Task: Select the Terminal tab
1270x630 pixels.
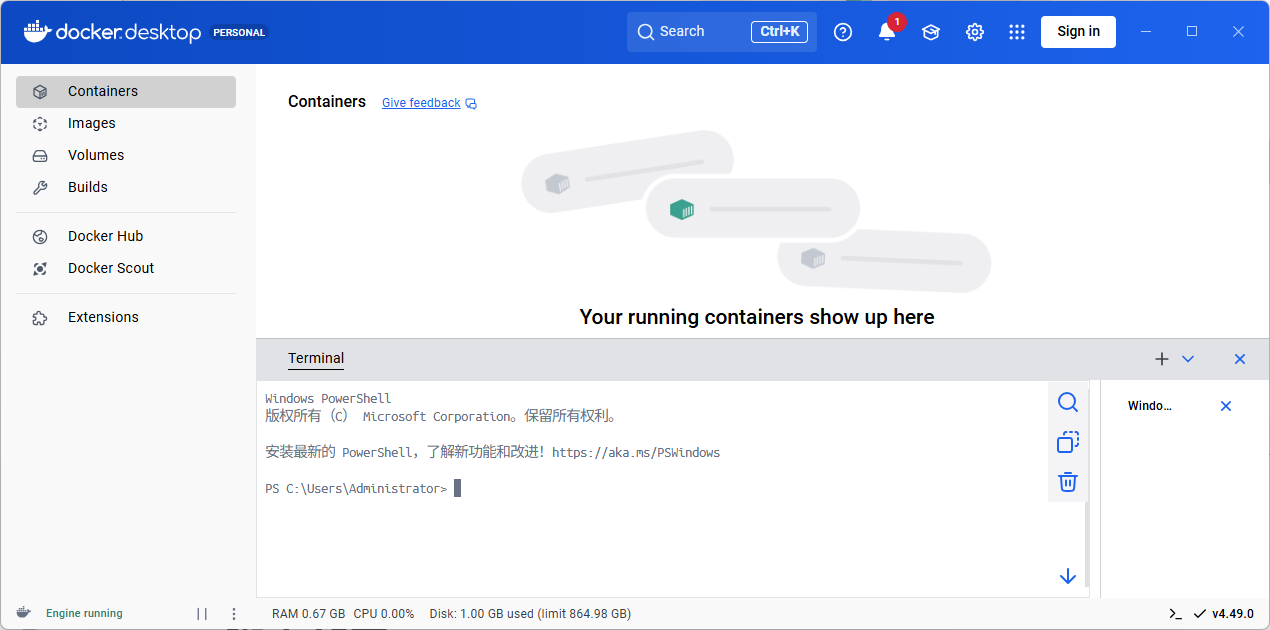Action: [x=316, y=359]
